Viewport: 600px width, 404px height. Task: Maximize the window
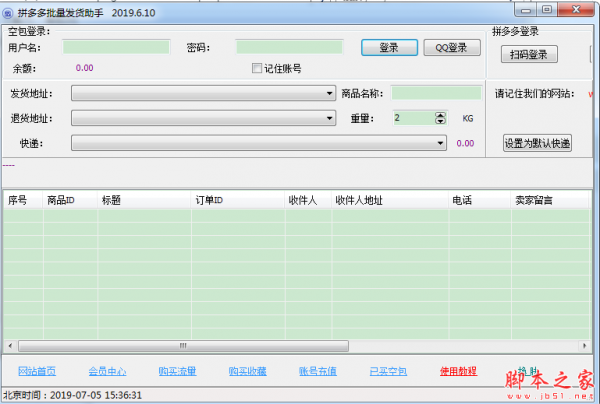[x=547, y=10]
